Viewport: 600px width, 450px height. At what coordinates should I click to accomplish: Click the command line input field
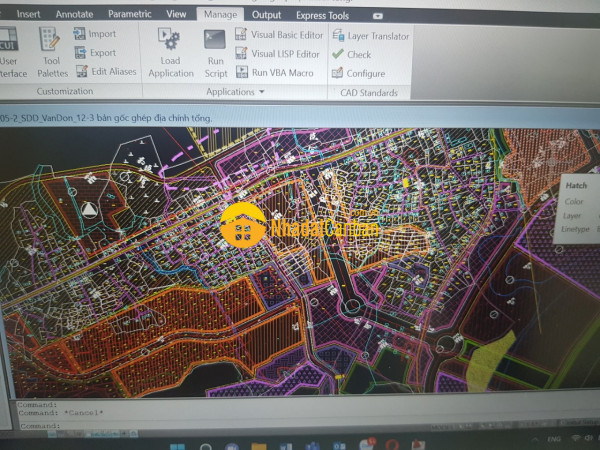click(200, 424)
